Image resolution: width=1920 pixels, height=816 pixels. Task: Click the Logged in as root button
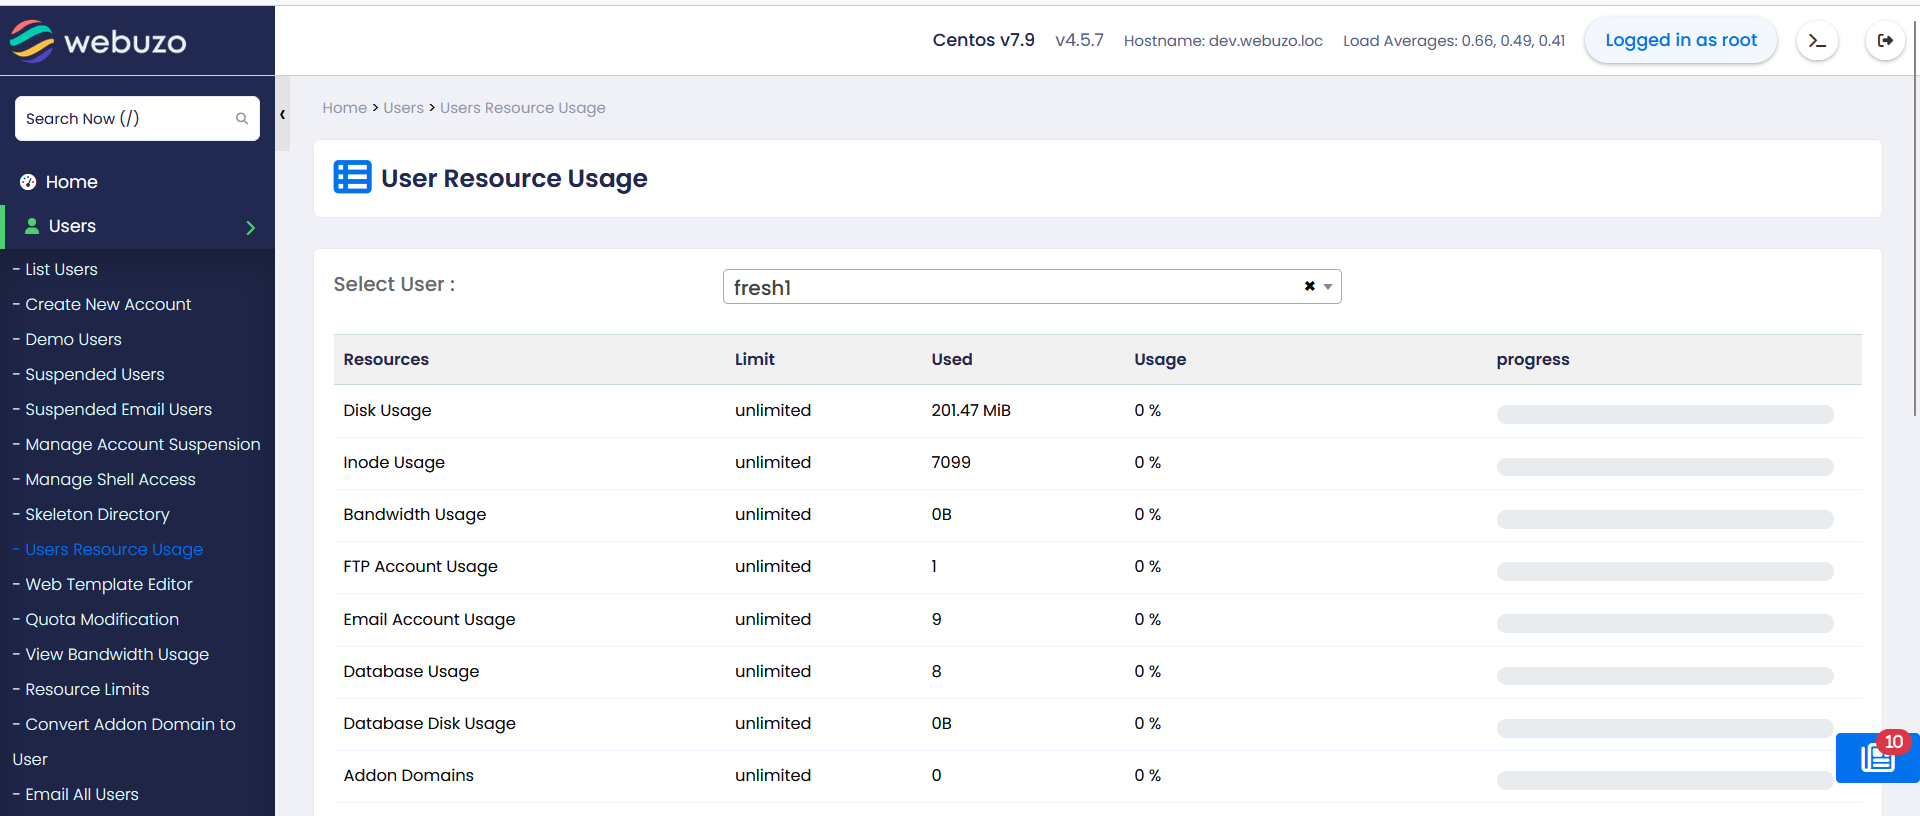pyautogui.click(x=1680, y=41)
